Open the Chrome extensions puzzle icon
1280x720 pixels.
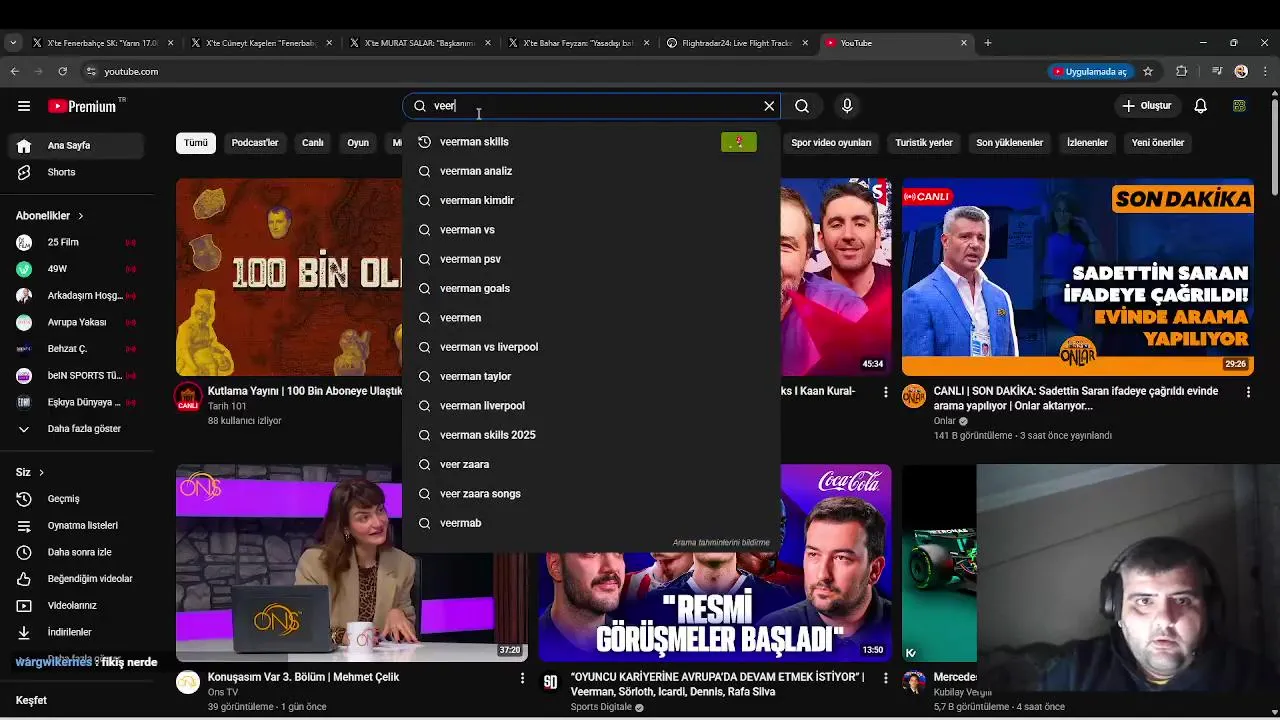tap(1182, 71)
